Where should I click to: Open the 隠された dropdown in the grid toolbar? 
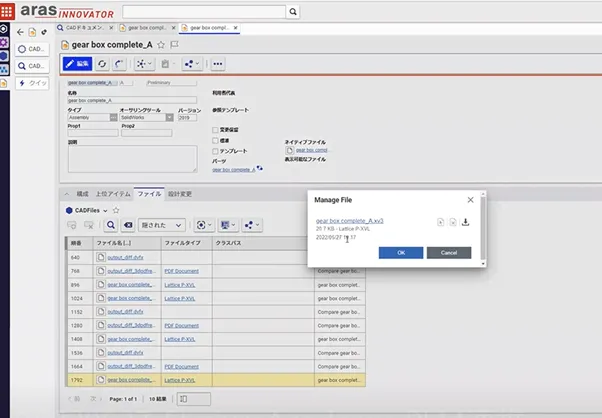(x=162, y=225)
